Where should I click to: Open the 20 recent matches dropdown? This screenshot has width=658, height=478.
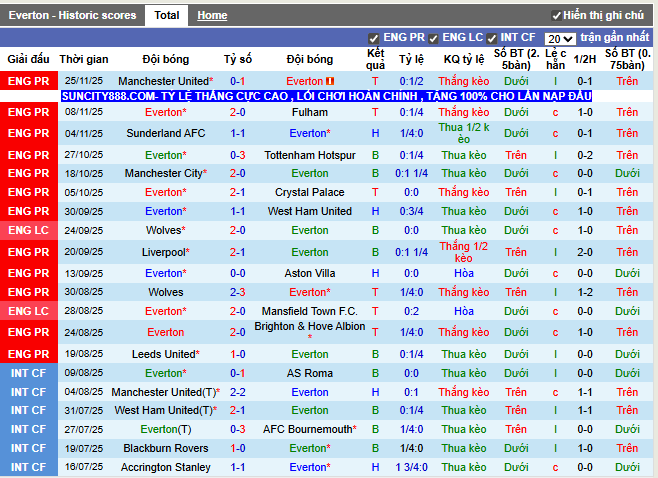tap(560, 38)
